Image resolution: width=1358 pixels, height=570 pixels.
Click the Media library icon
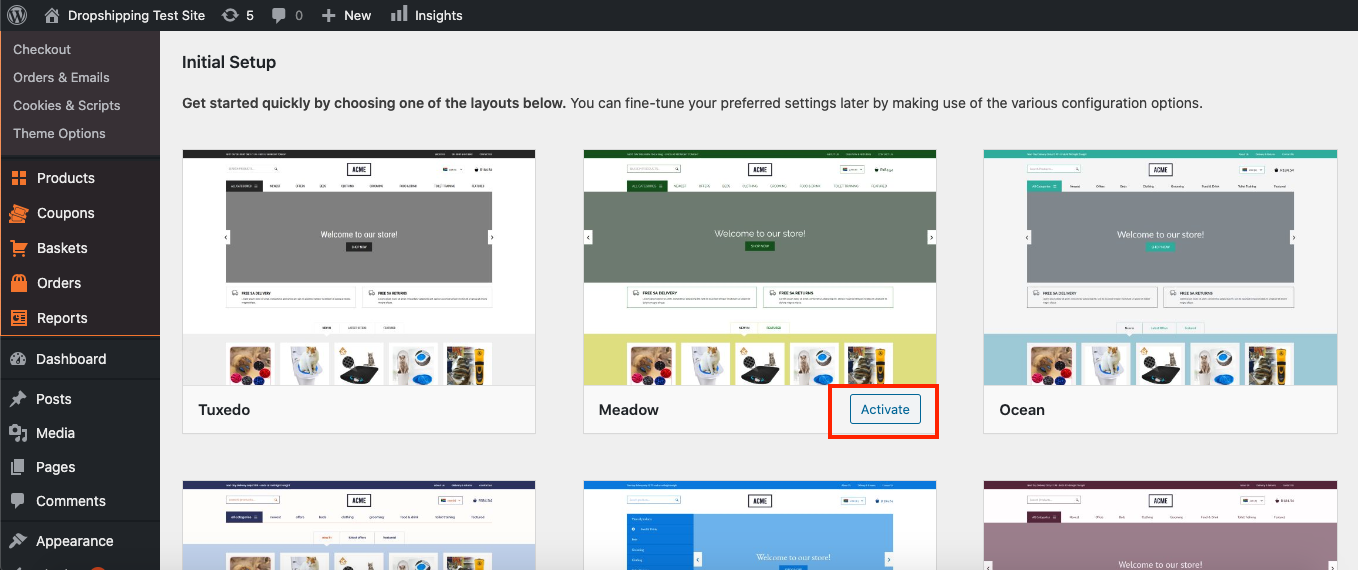(x=18, y=433)
